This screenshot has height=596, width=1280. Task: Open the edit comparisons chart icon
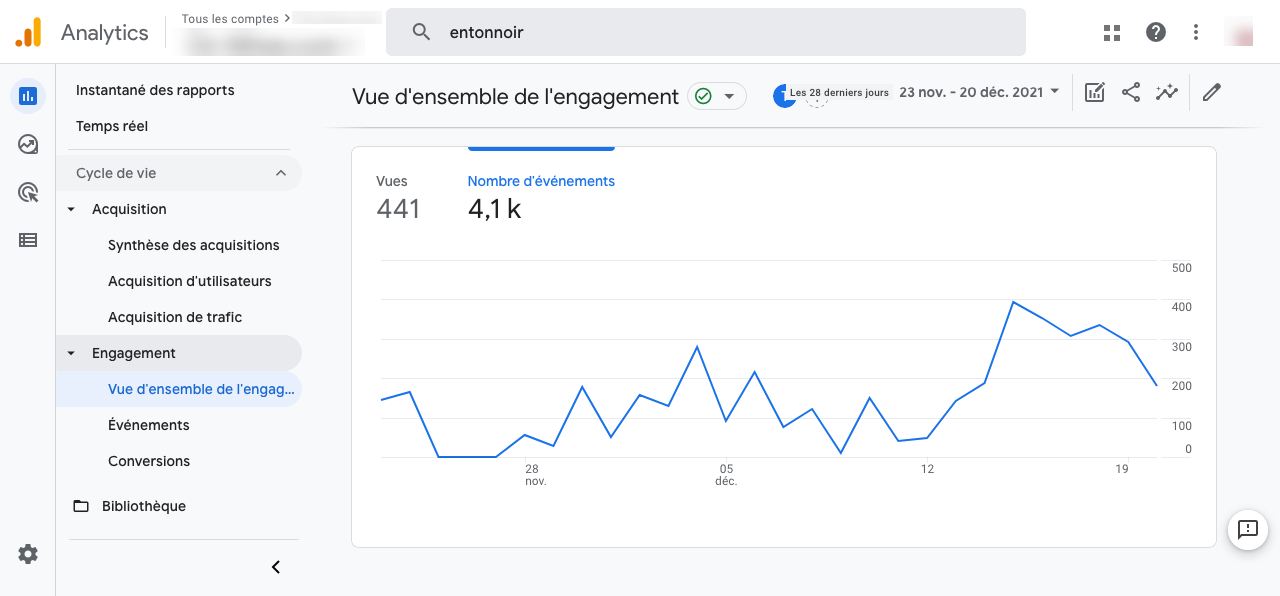[1095, 93]
